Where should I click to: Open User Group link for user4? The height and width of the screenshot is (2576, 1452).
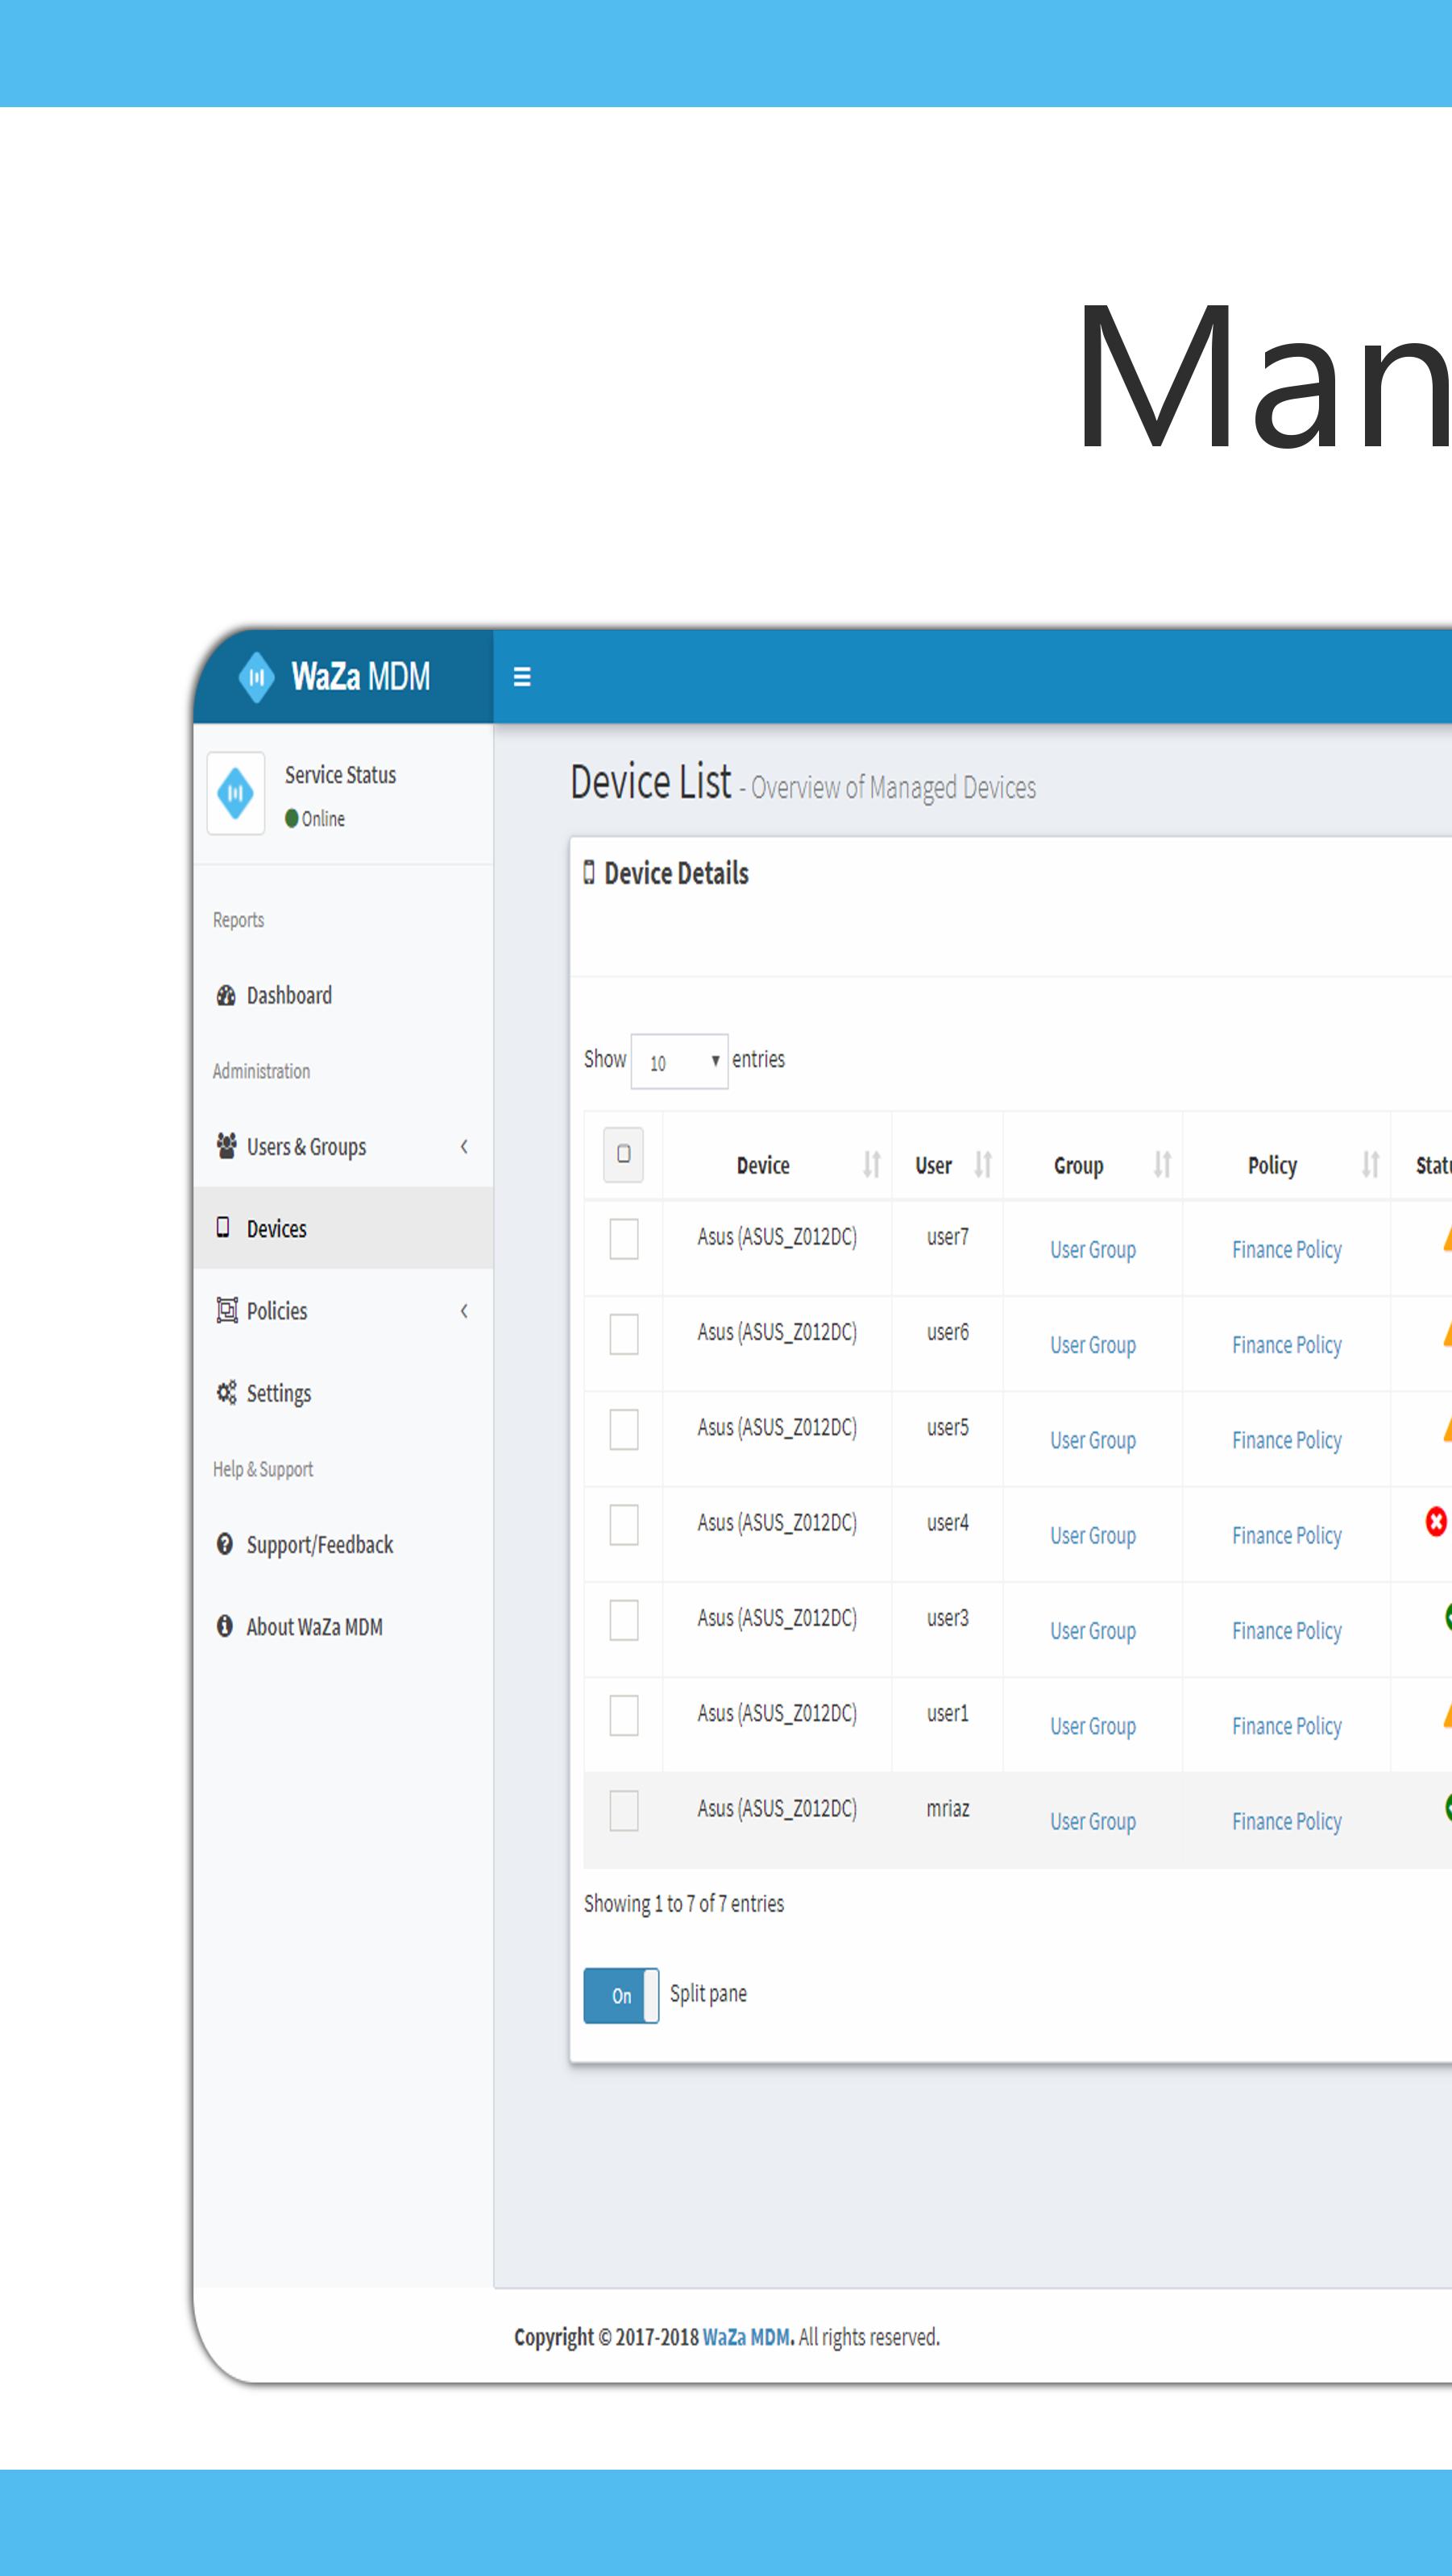[x=1093, y=1536]
